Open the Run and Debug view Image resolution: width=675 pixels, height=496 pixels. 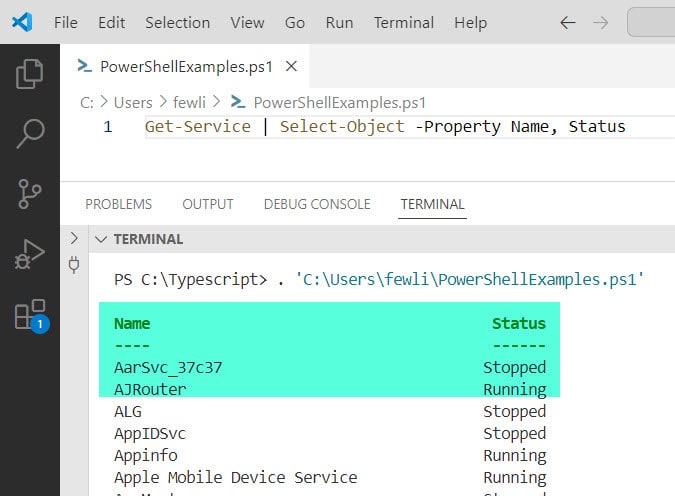[29, 254]
